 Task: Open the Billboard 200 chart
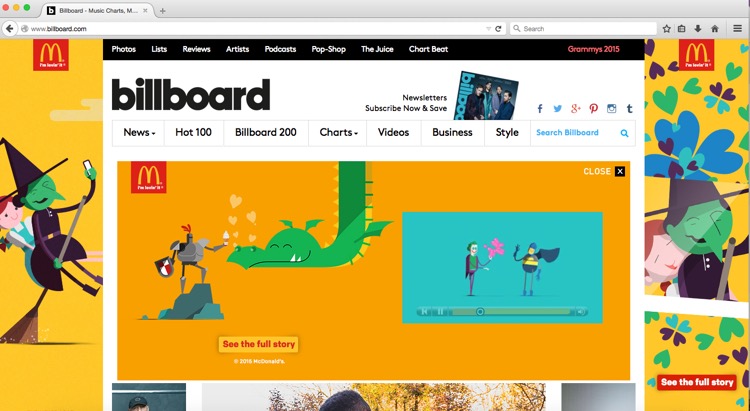click(265, 133)
